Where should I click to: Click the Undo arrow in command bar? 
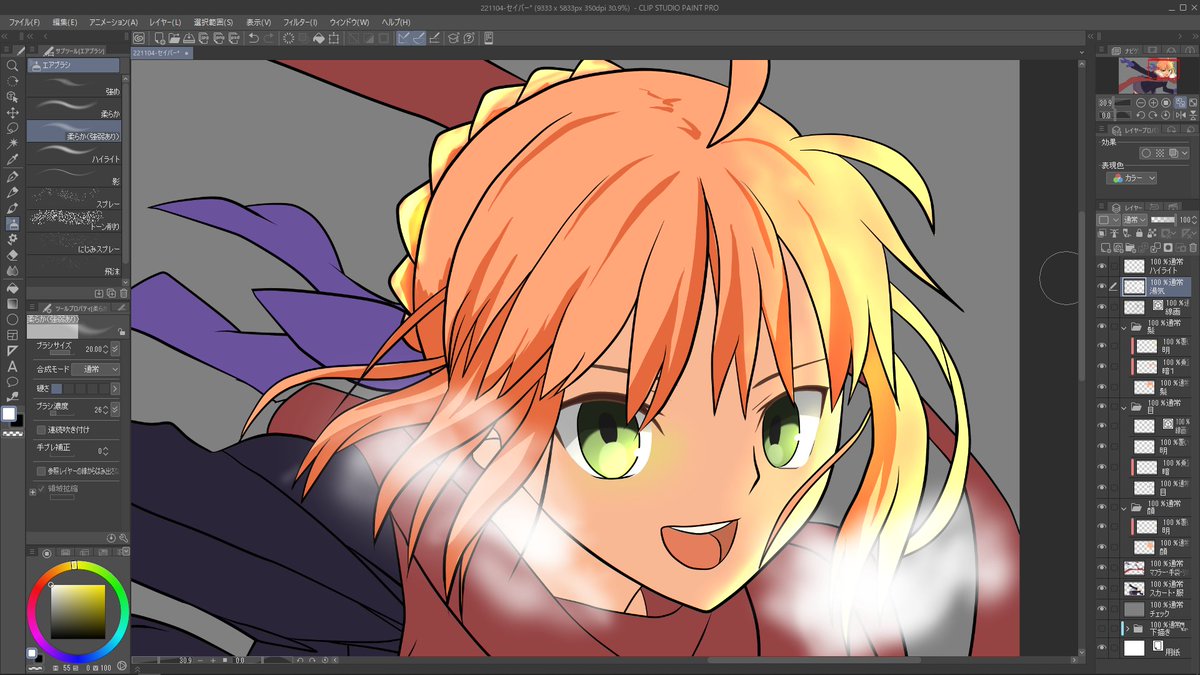pyautogui.click(x=254, y=38)
